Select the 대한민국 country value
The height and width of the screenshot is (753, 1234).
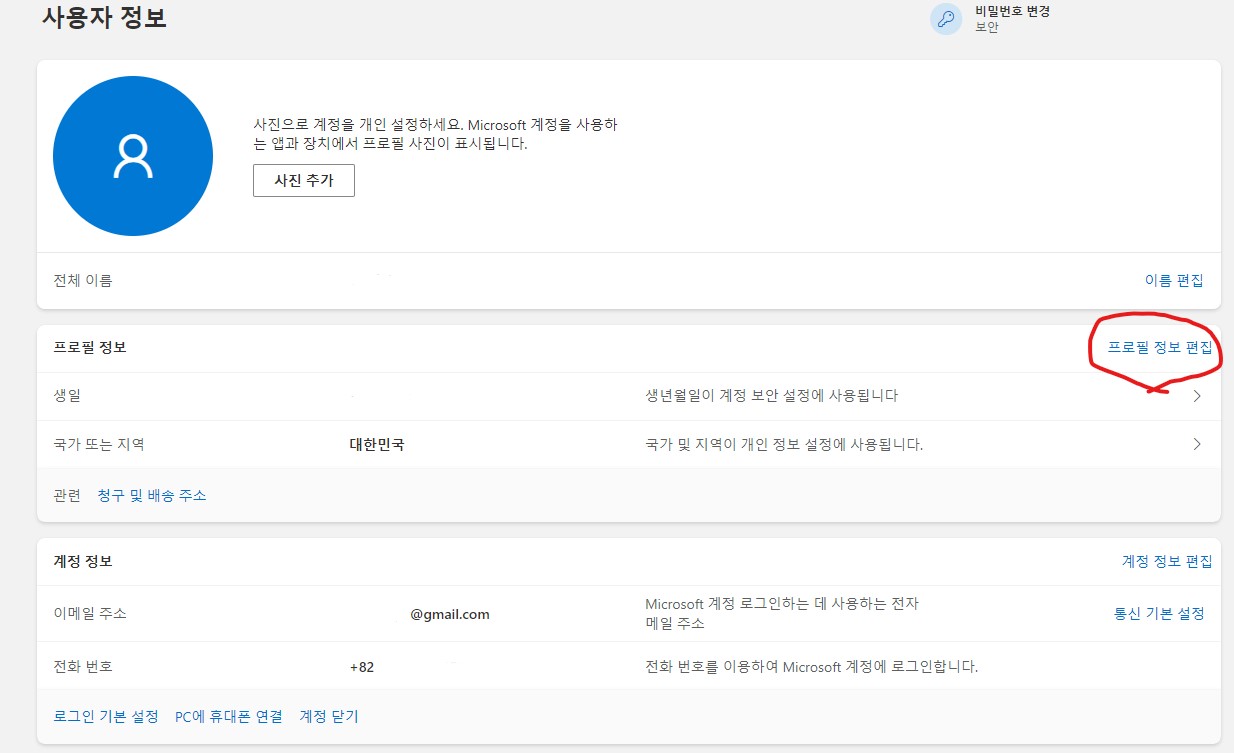[377, 444]
